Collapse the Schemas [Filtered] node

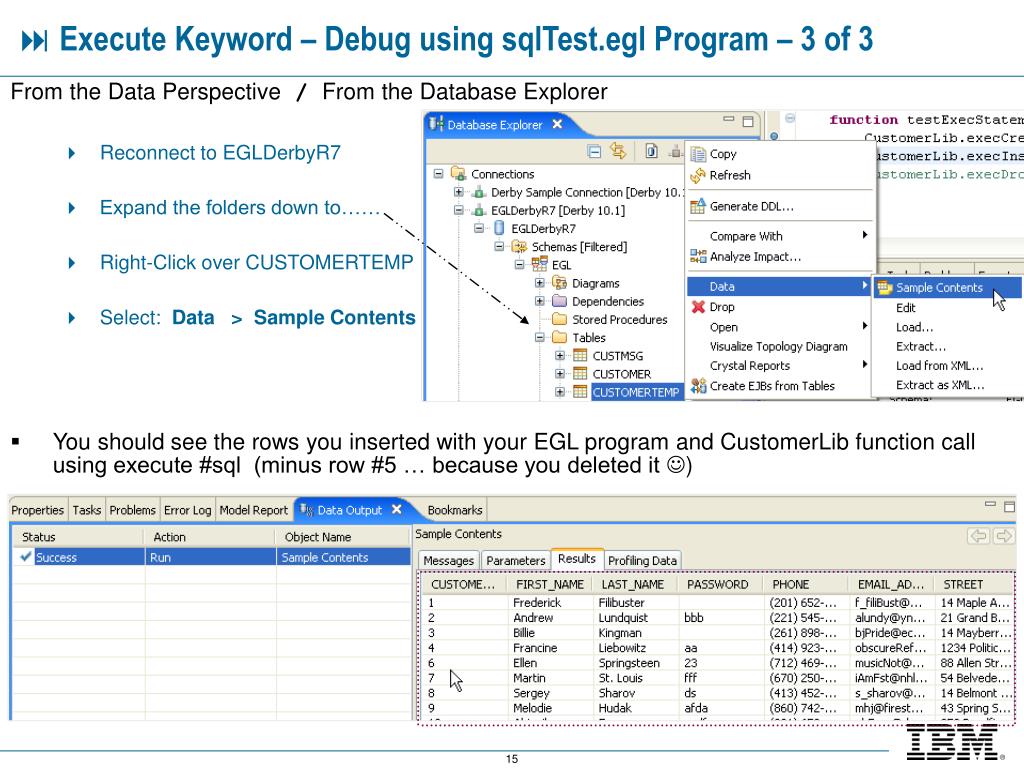coord(499,247)
